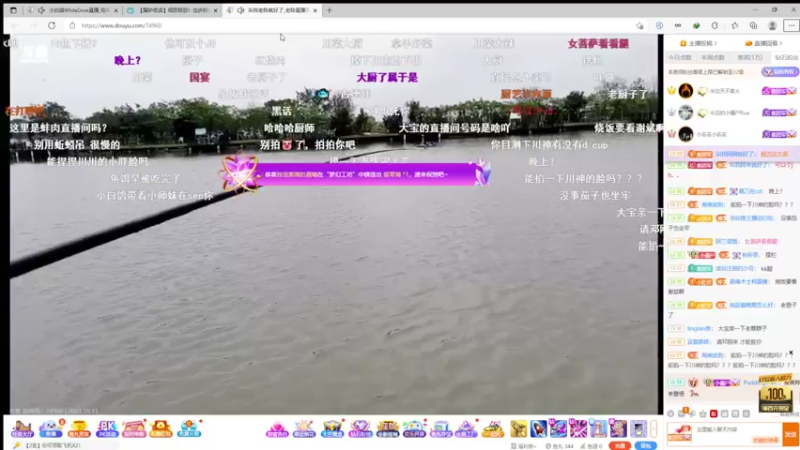Open the green extension icon in toolbar
Viewport: 800px width, 450px height.
pyautogui.click(x=696, y=26)
